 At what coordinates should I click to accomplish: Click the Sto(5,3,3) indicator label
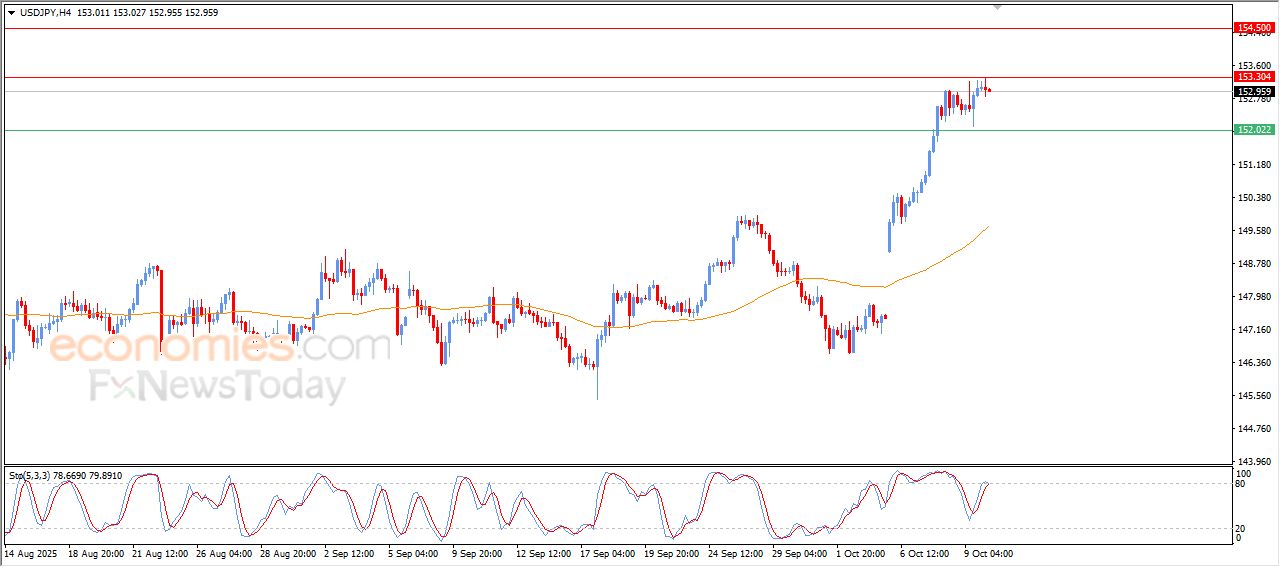click(30, 476)
